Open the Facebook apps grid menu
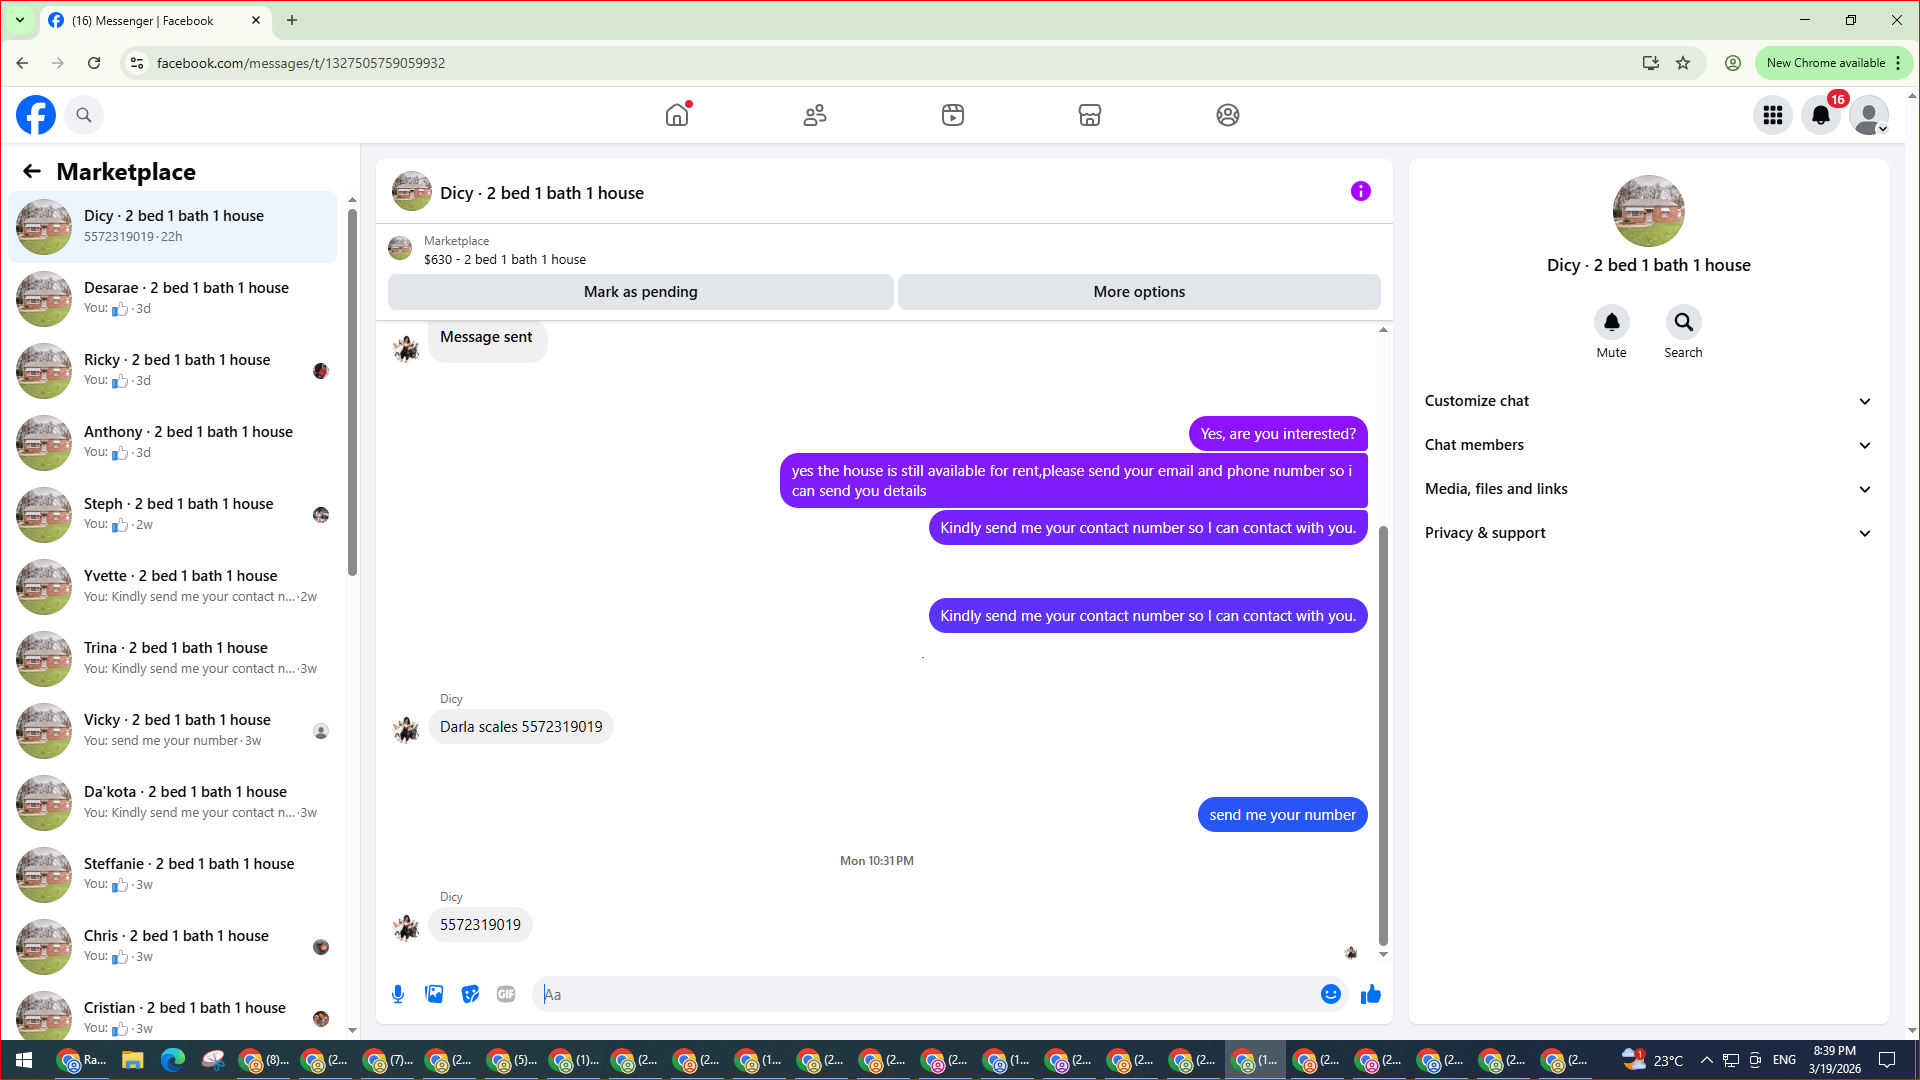Viewport: 1920px width, 1080px height. point(1772,115)
